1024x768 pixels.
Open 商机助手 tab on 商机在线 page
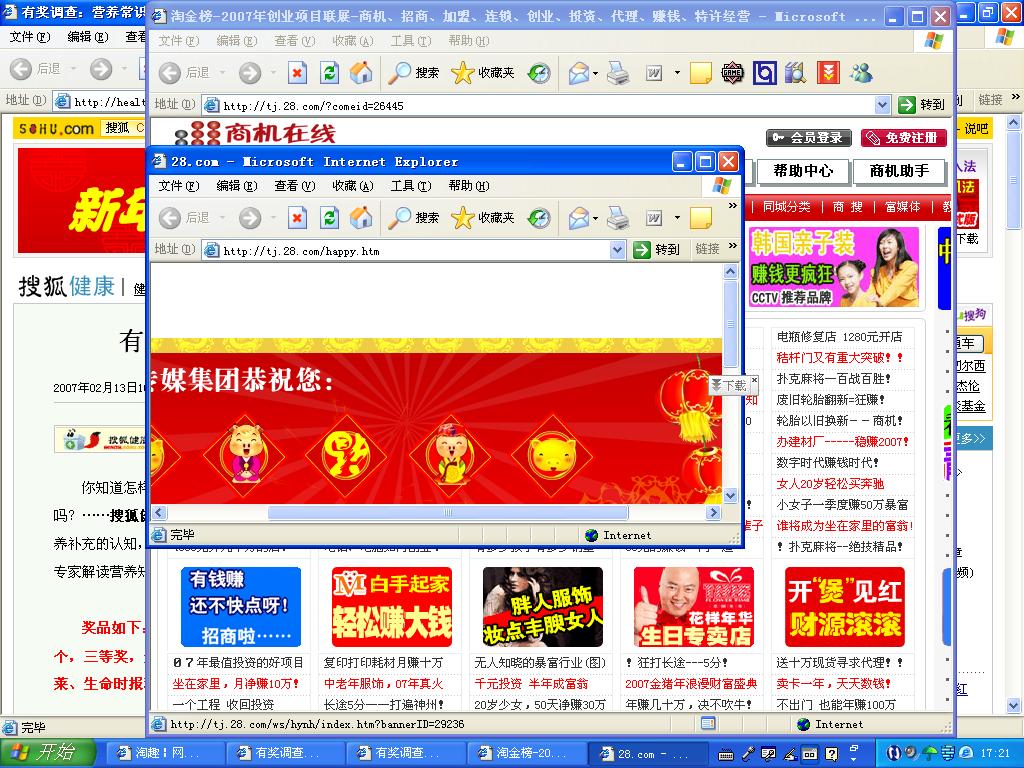point(899,171)
